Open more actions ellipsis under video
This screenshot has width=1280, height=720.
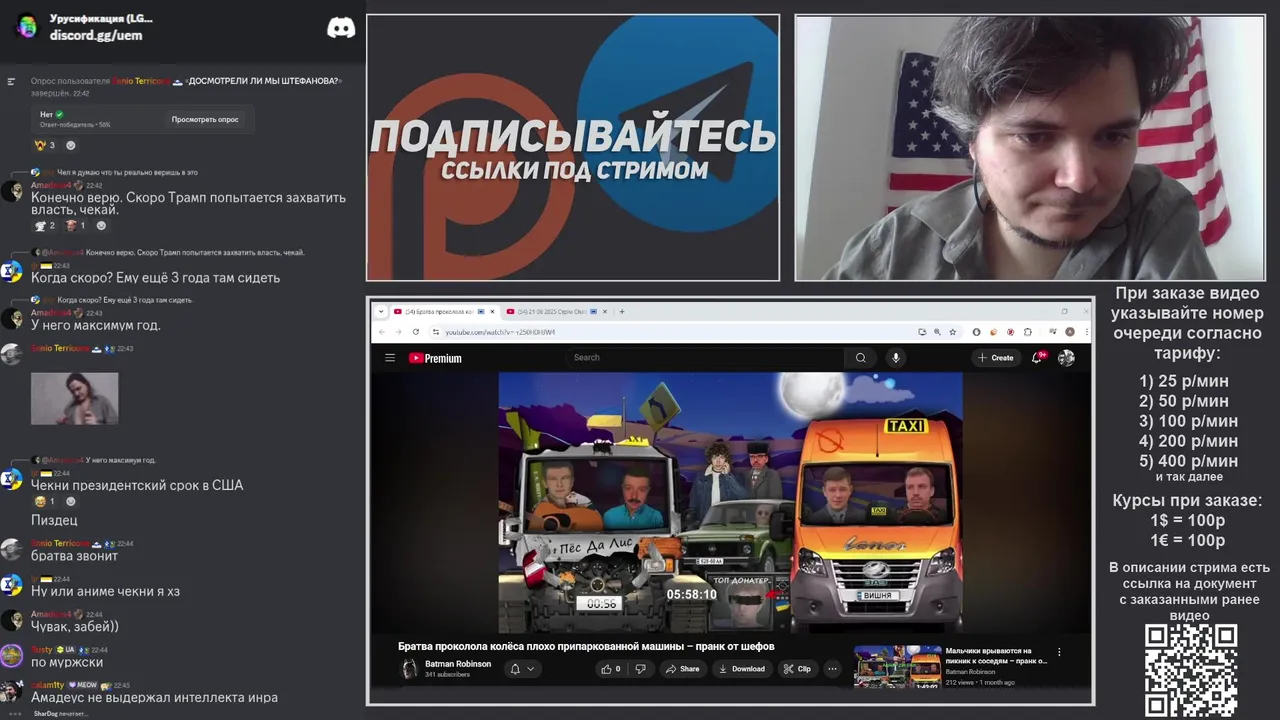point(832,669)
